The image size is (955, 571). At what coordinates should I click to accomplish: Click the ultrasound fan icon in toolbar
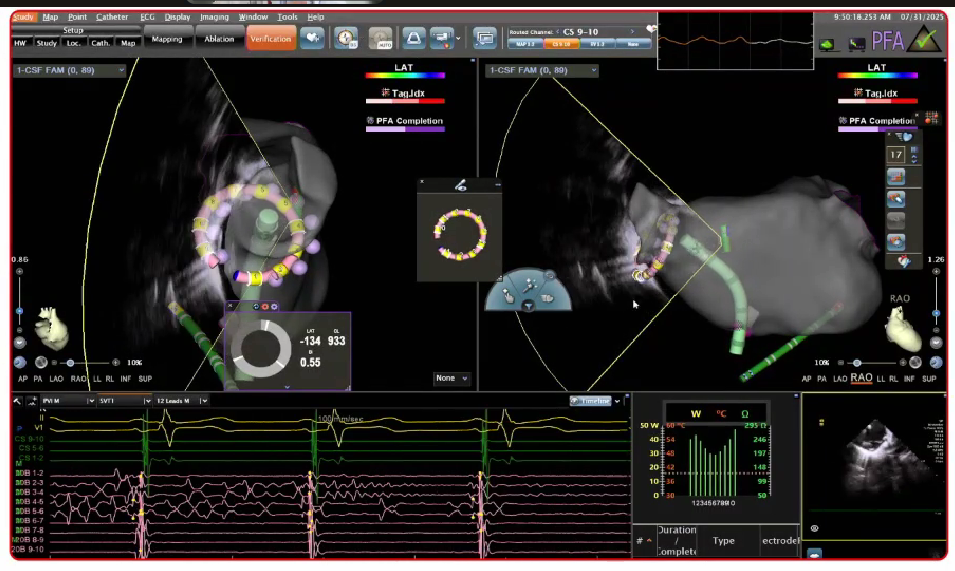click(412, 38)
